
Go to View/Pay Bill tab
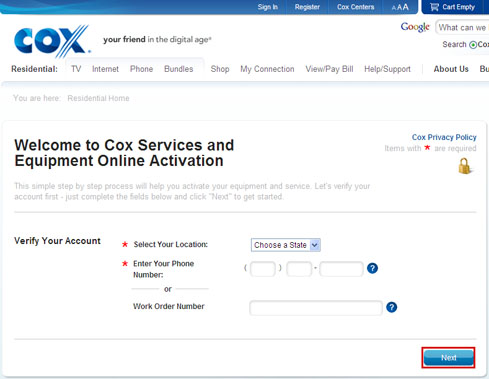(x=329, y=69)
